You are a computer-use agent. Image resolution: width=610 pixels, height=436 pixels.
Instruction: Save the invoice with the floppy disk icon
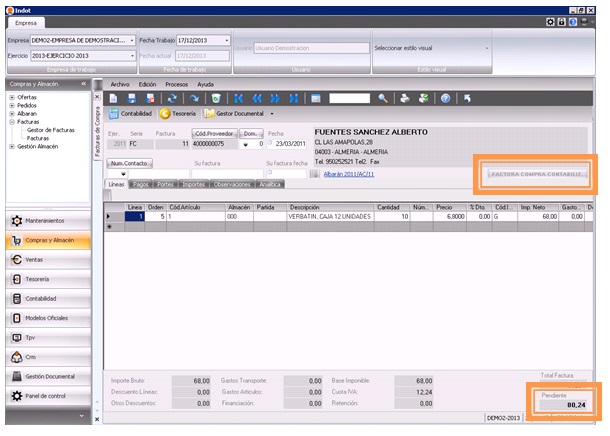click(133, 99)
